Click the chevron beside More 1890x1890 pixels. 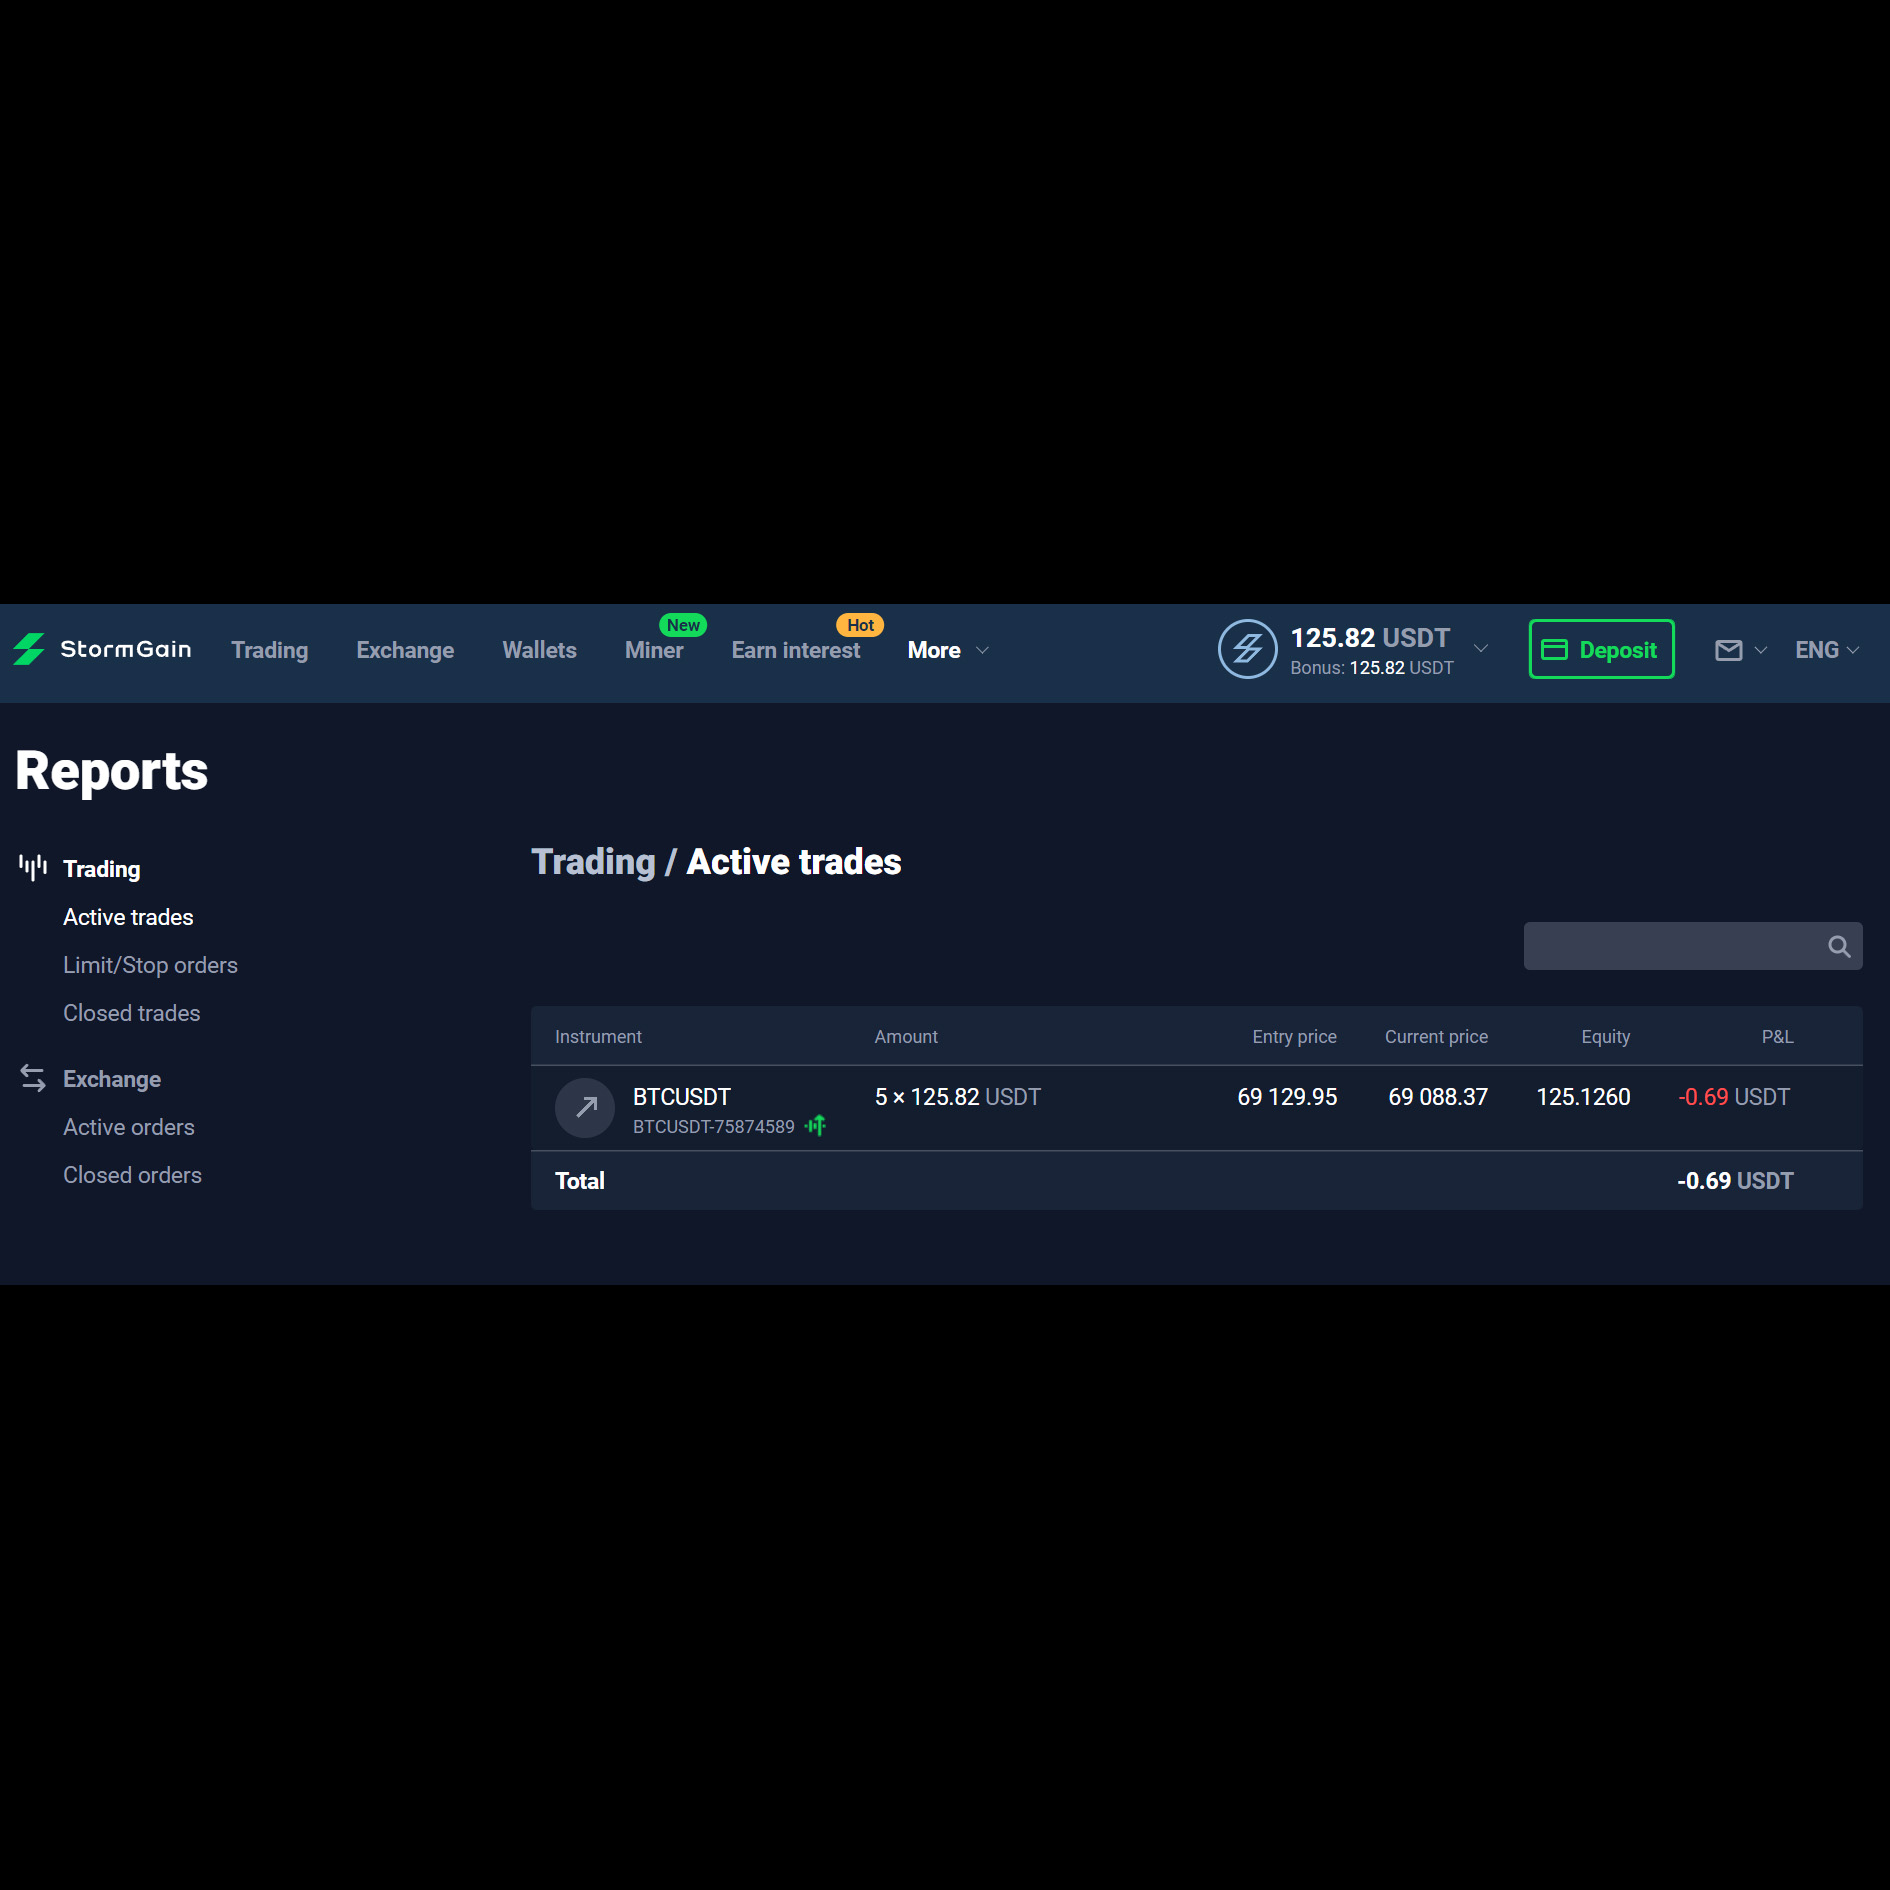[983, 650]
